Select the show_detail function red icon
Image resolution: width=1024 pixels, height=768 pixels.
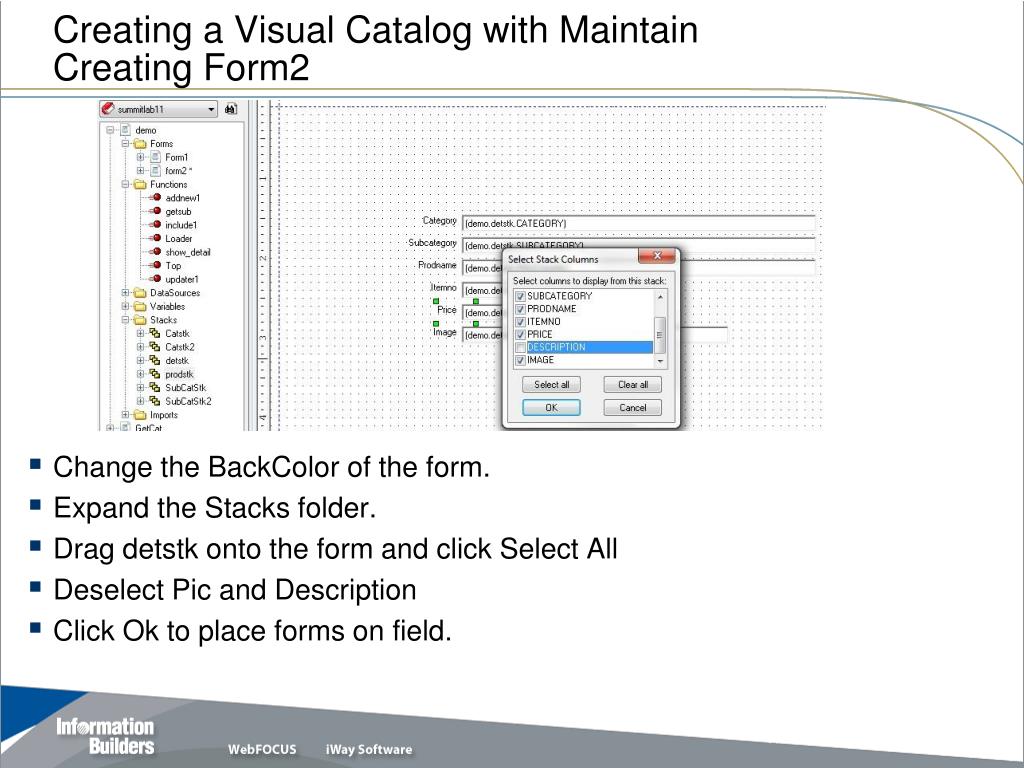(x=156, y=251)
